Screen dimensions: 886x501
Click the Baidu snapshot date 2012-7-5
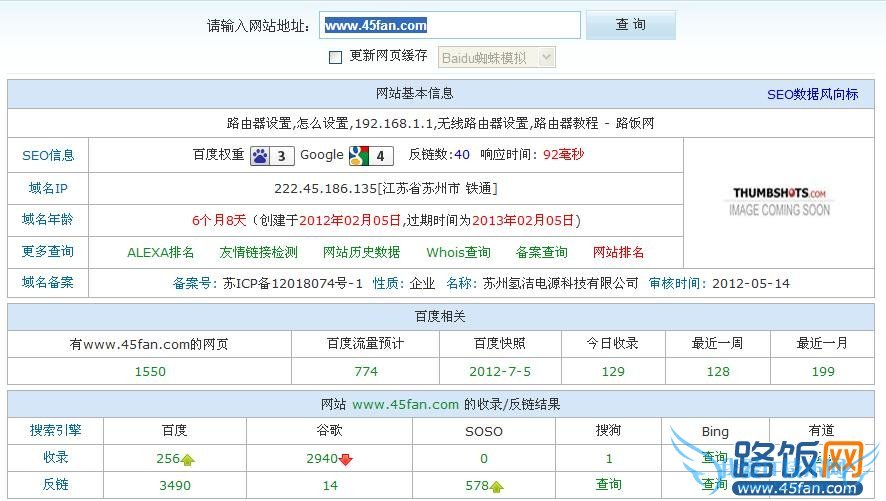500,372
